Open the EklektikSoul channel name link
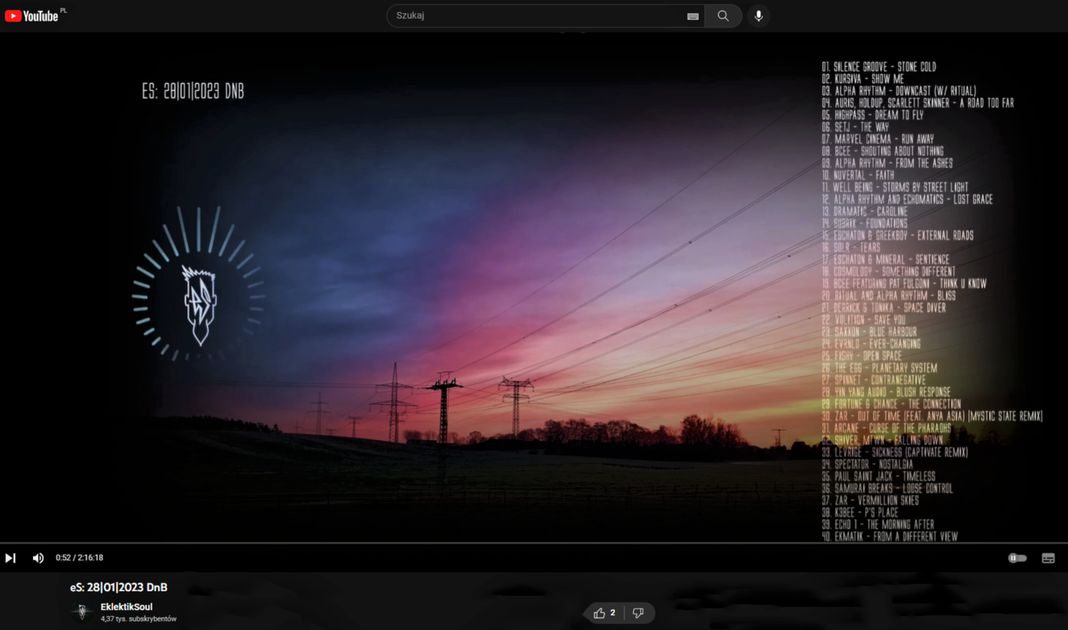 point(126,607)
